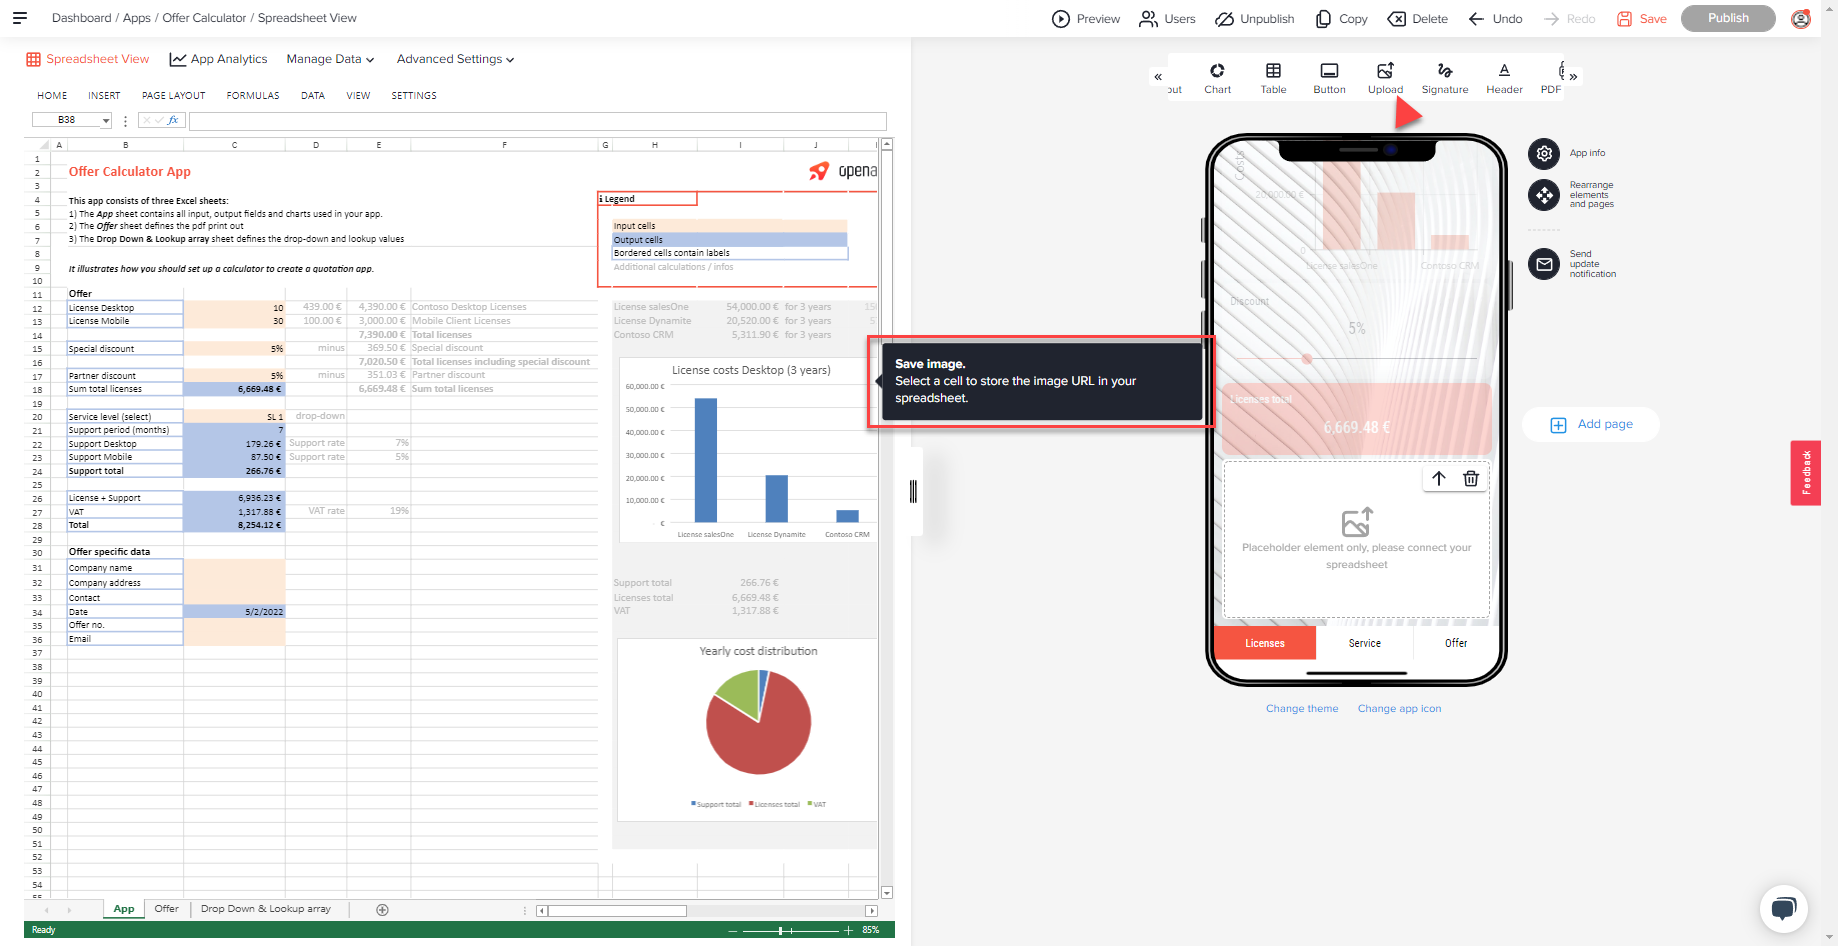
Task: Click the Add page button
Action: 1591,424
